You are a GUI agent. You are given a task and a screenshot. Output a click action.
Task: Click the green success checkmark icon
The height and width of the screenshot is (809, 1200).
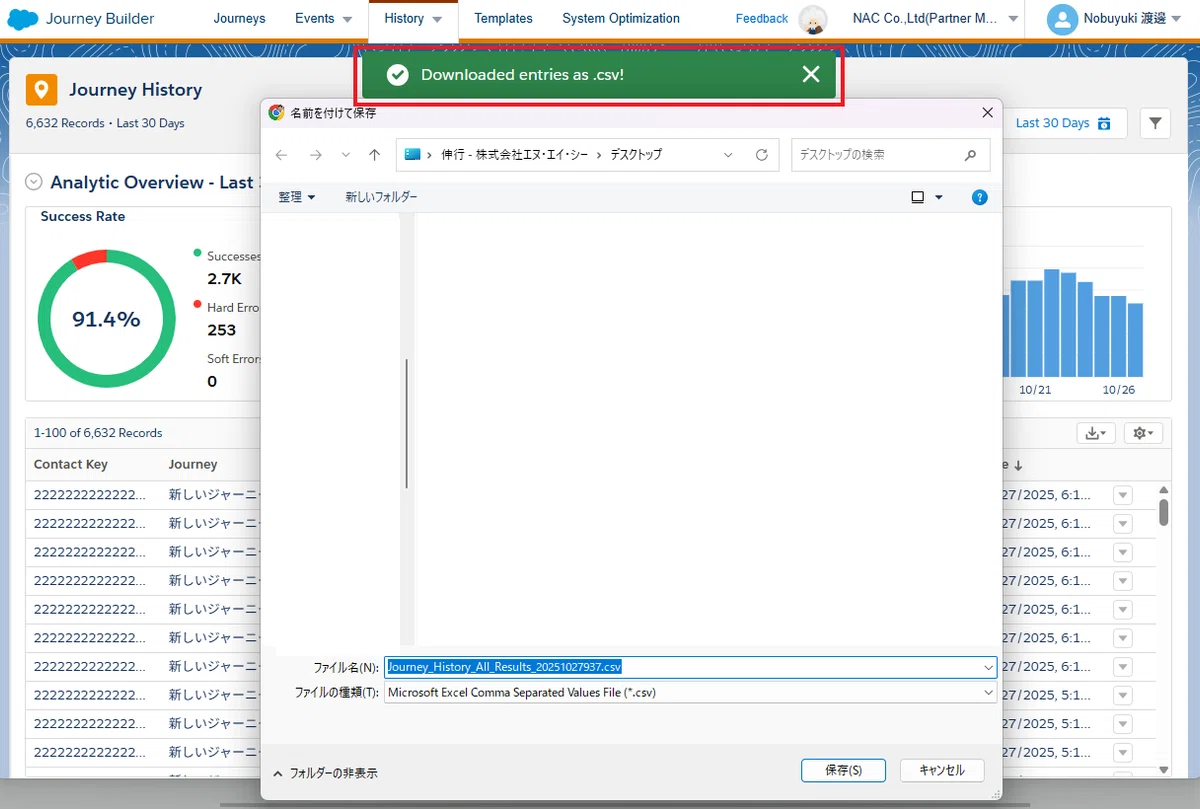[397, 75]
